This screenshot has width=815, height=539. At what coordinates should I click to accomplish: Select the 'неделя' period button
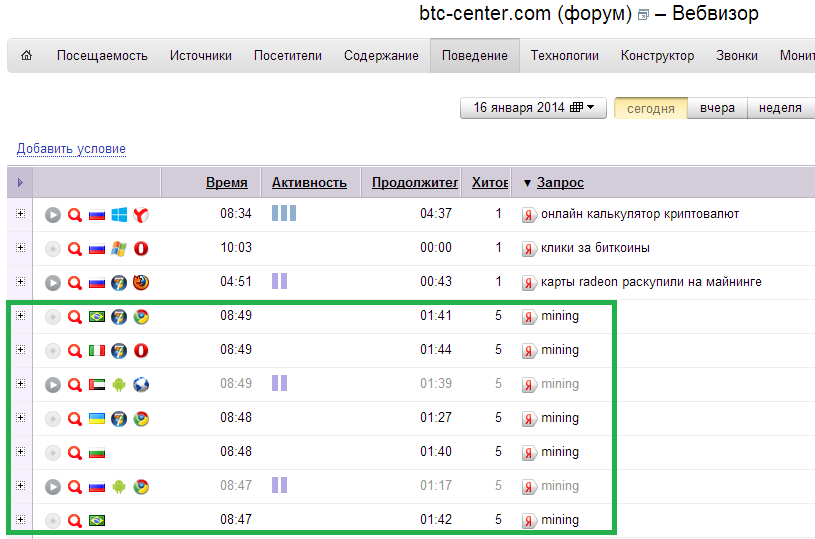[780, 108]
